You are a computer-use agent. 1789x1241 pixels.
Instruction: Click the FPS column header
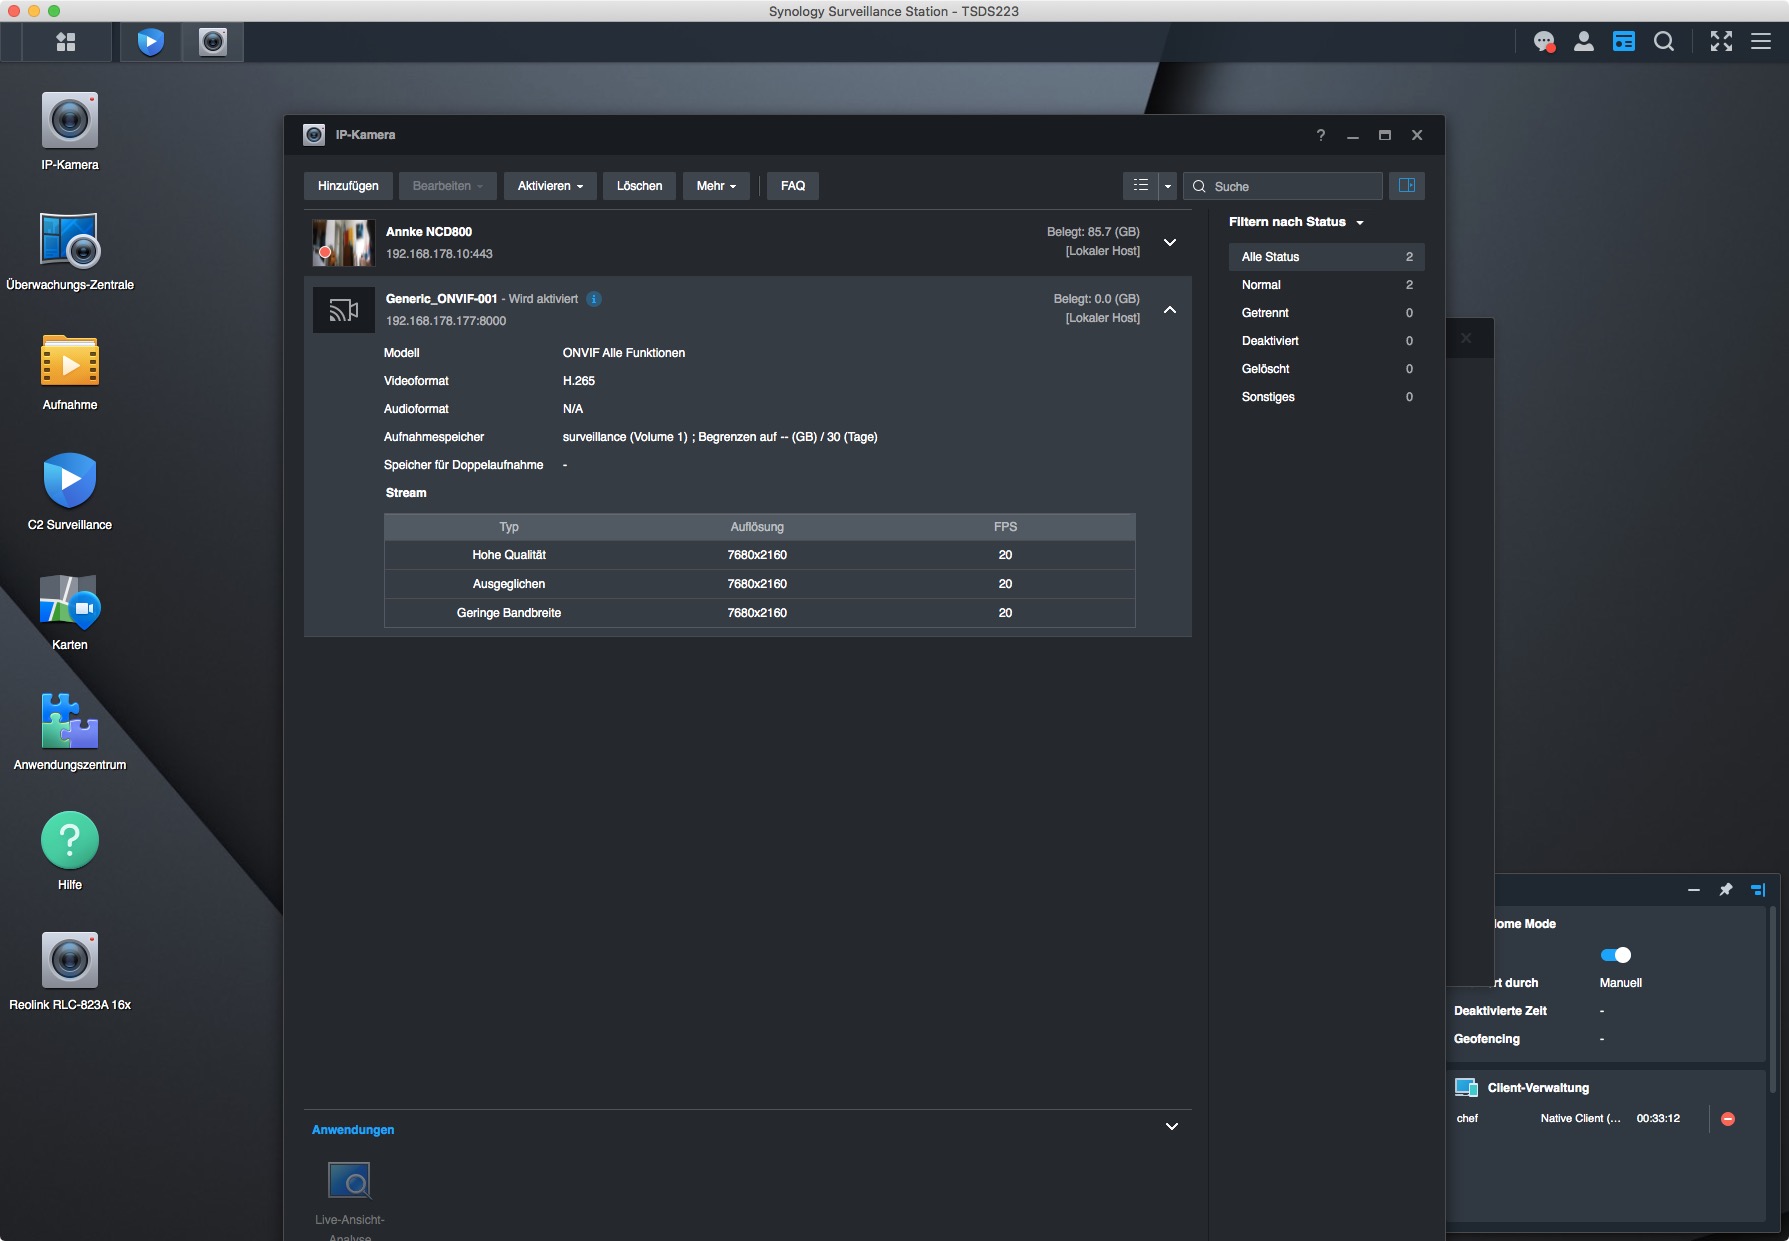click(x=1005, y=527)
